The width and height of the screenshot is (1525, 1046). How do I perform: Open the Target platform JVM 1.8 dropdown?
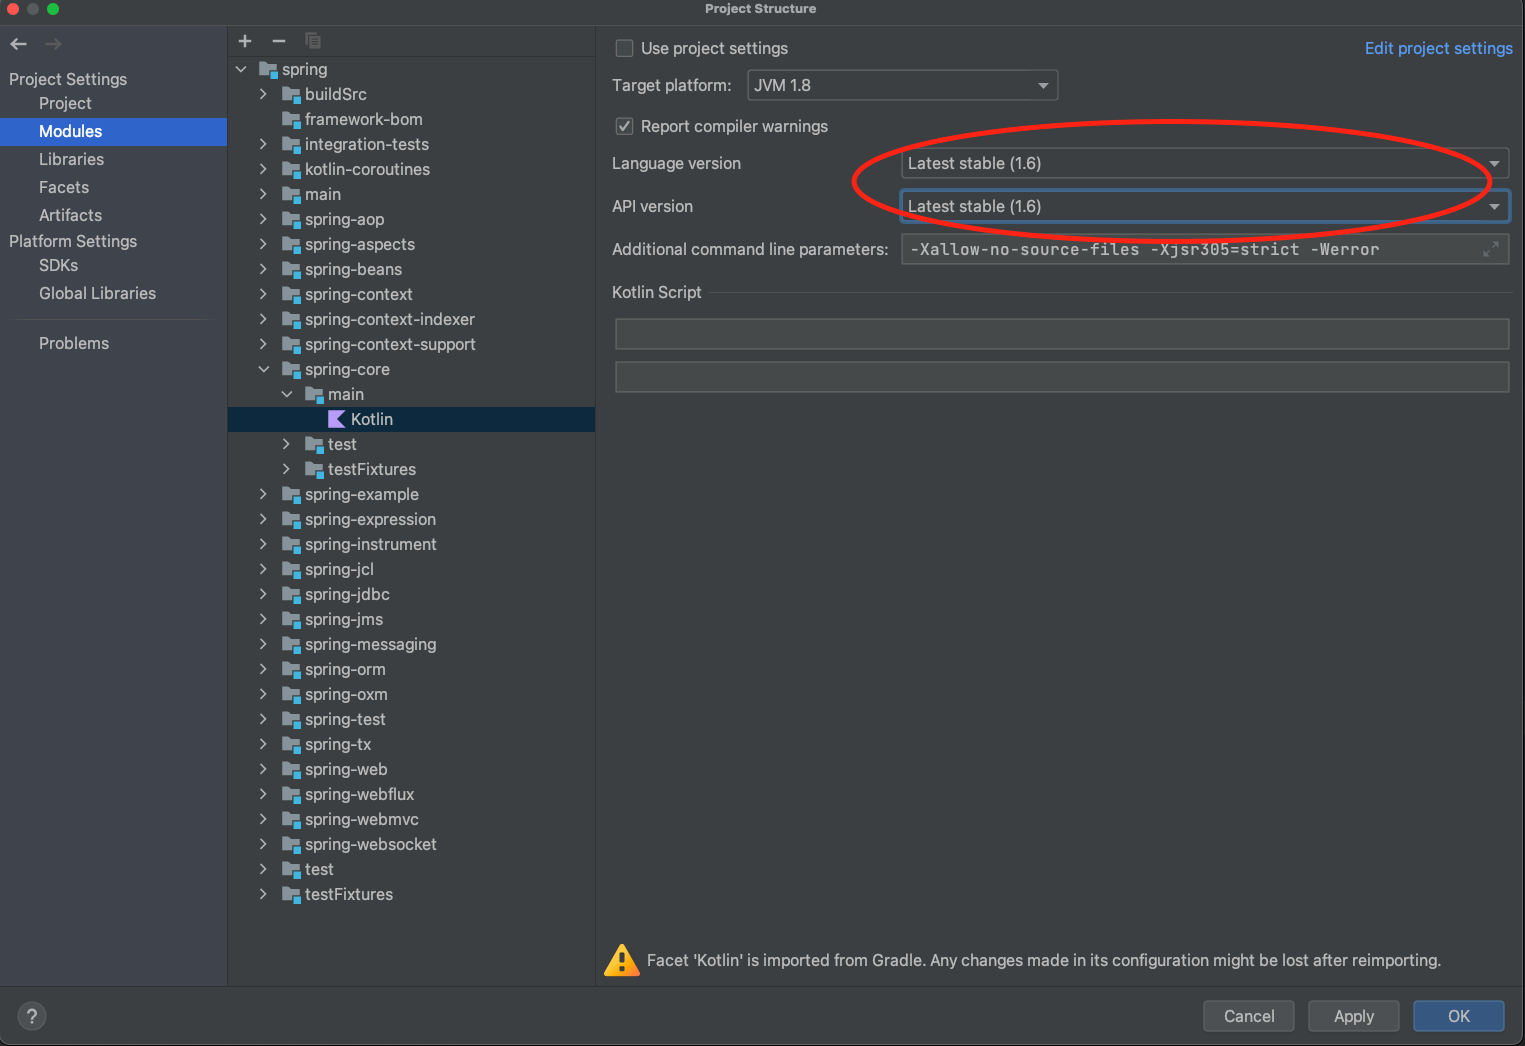click(x=902, y=85)
